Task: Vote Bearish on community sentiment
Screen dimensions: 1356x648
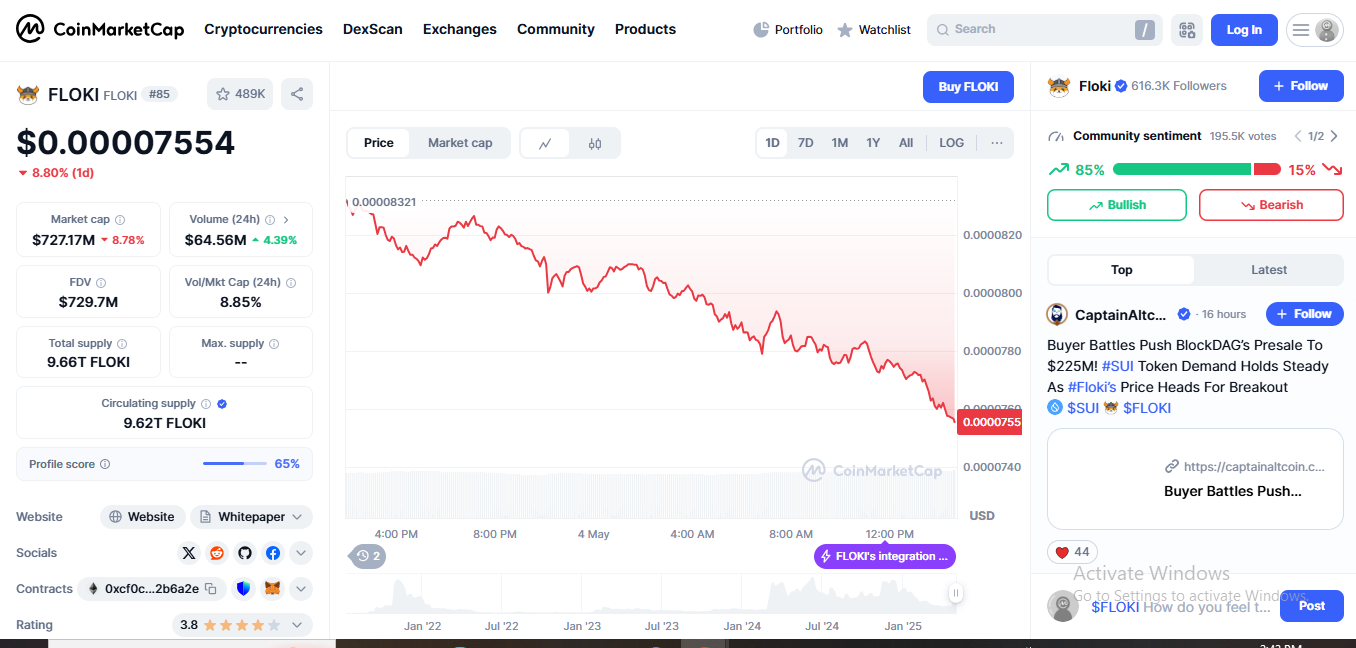Action: pos(1271,205)
